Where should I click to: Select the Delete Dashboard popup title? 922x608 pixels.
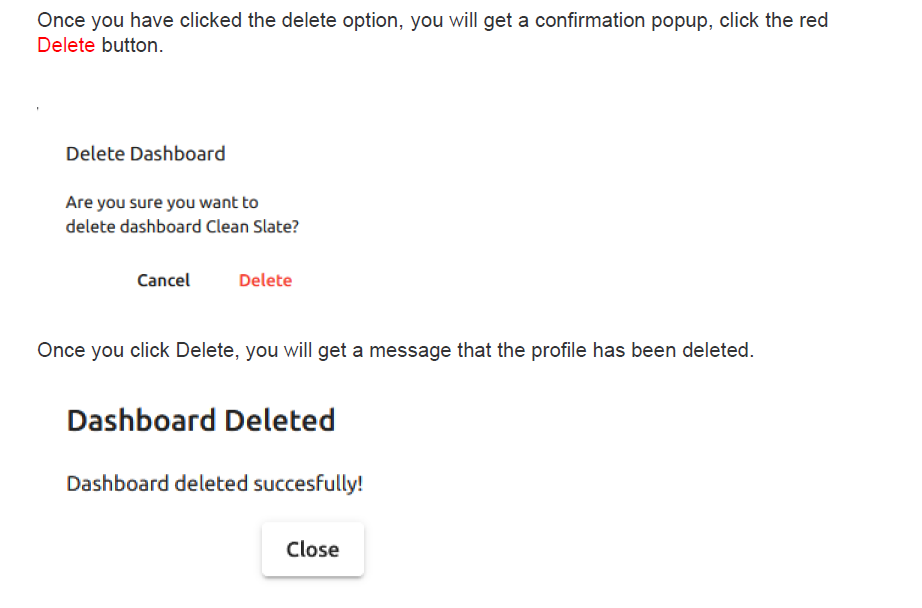coord(145,154)
